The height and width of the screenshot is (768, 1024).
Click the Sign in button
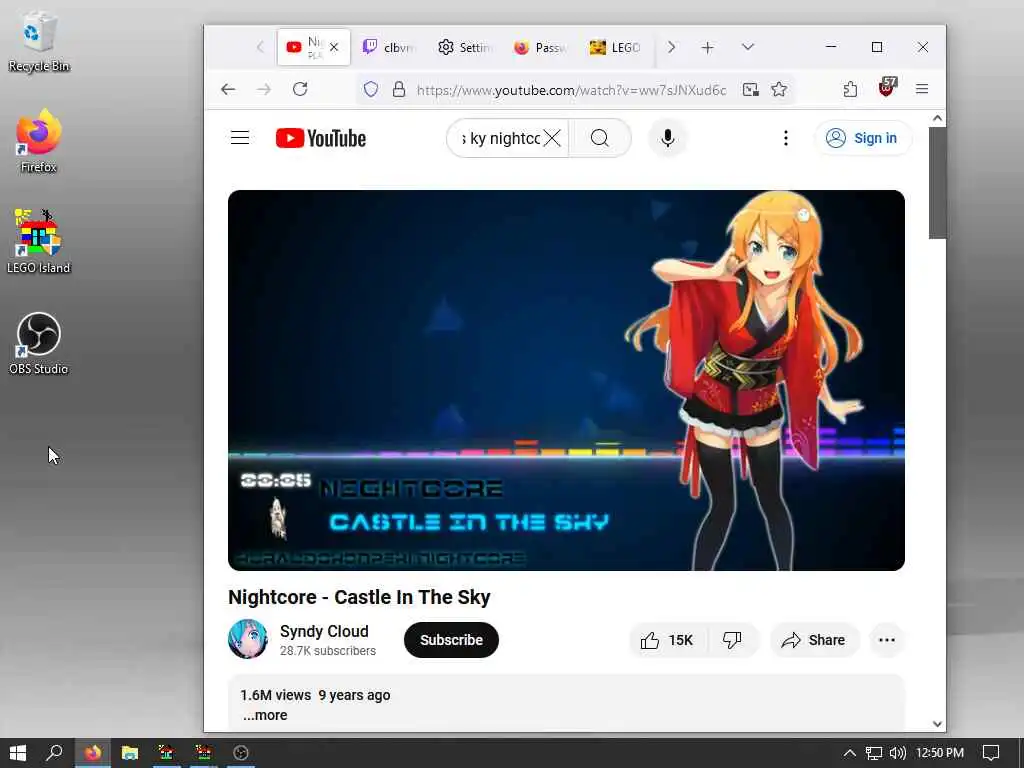(863, 138)
